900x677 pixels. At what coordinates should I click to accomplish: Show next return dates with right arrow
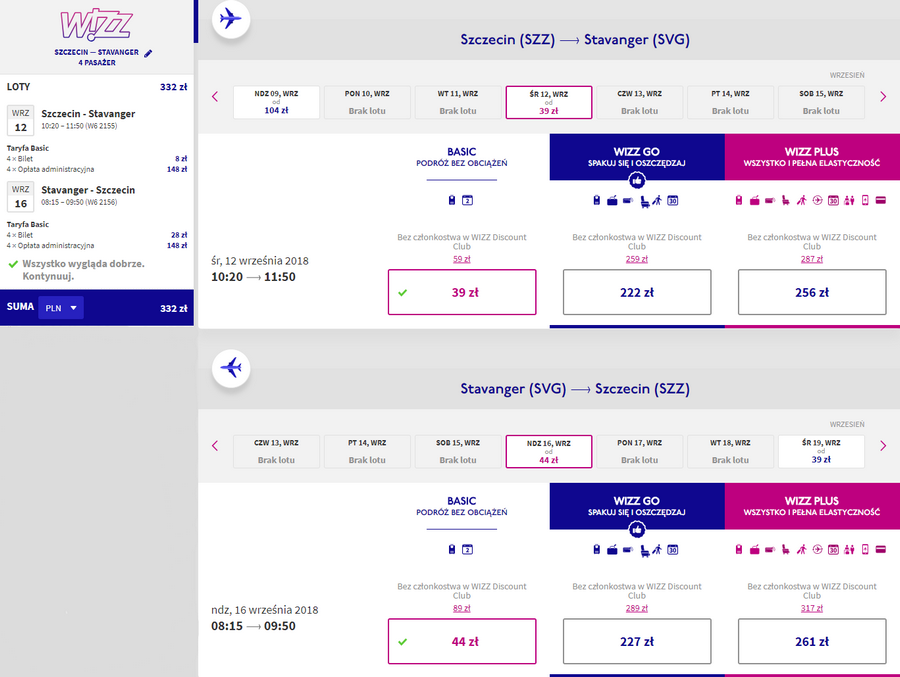point(883,446)
